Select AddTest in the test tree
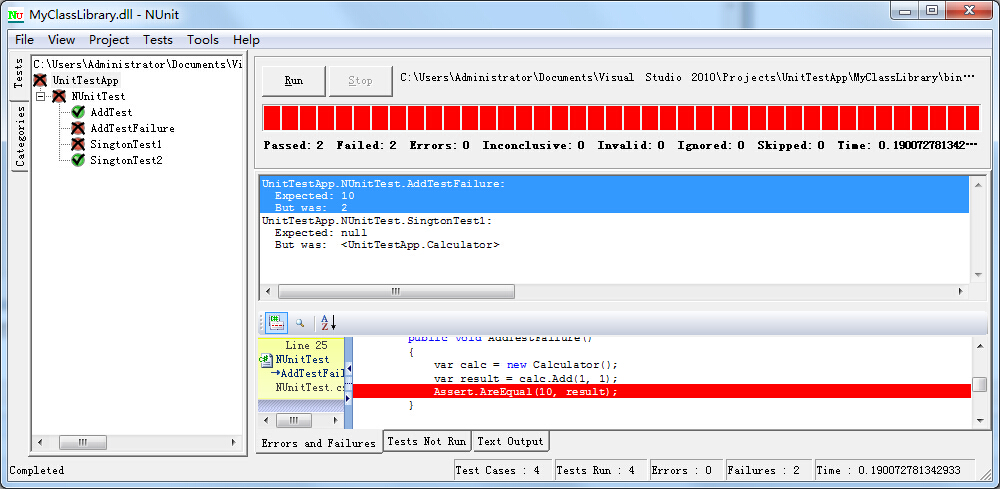 pos(111,112)
